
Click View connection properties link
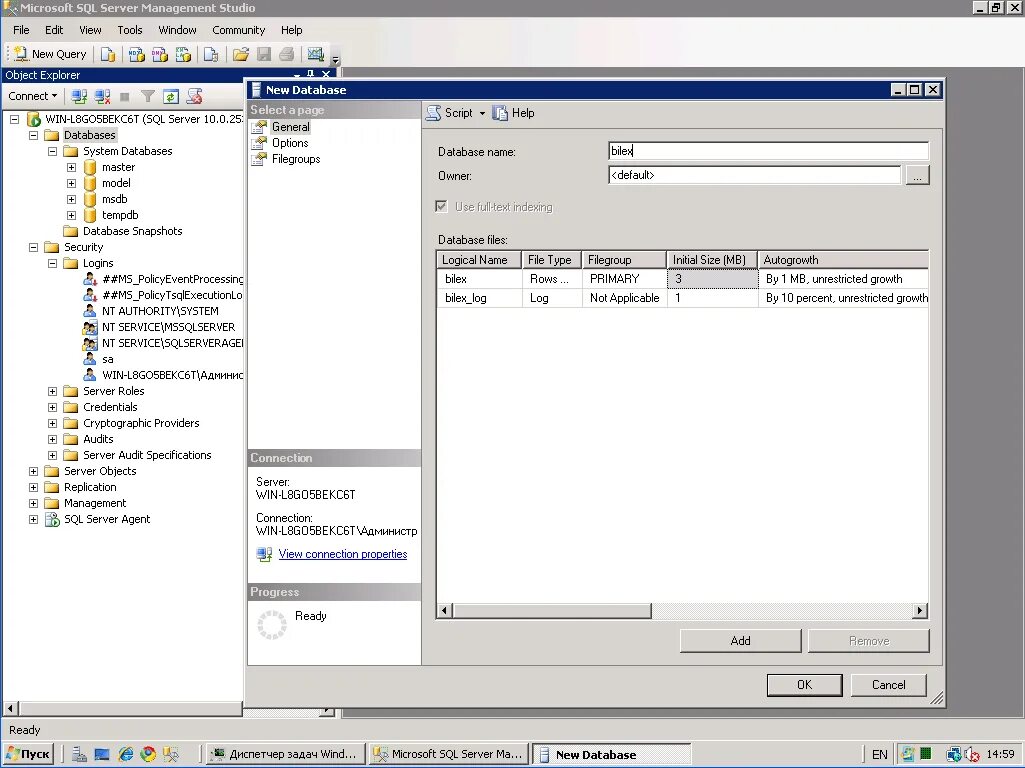pyautogui.click(x=343, y=554)
